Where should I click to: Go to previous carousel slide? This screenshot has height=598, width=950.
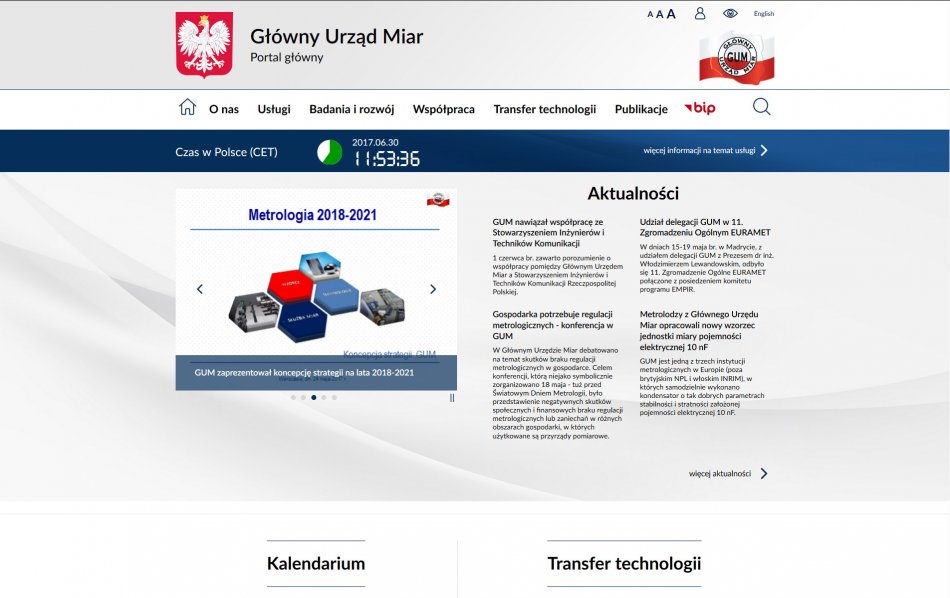coord(199,289)
